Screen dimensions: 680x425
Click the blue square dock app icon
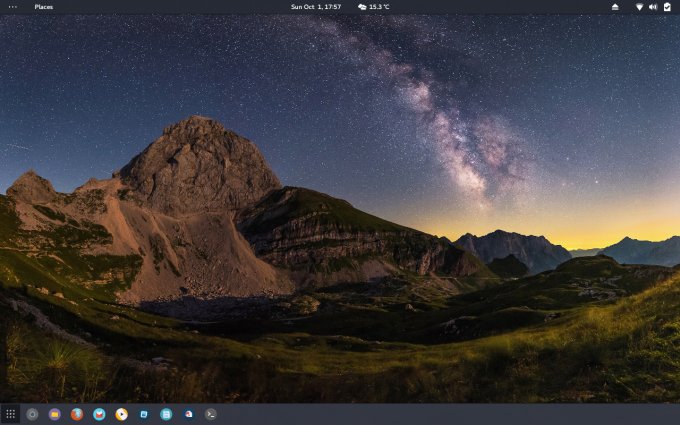(144, 414)
